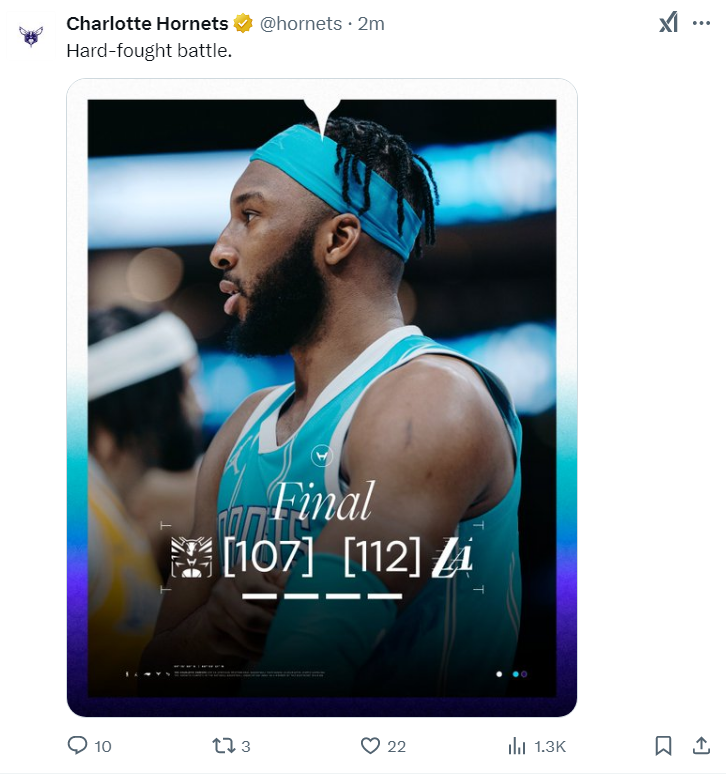
Task: Open the Charlotte Hornets profile avatar
Action: tap(31, 36)
